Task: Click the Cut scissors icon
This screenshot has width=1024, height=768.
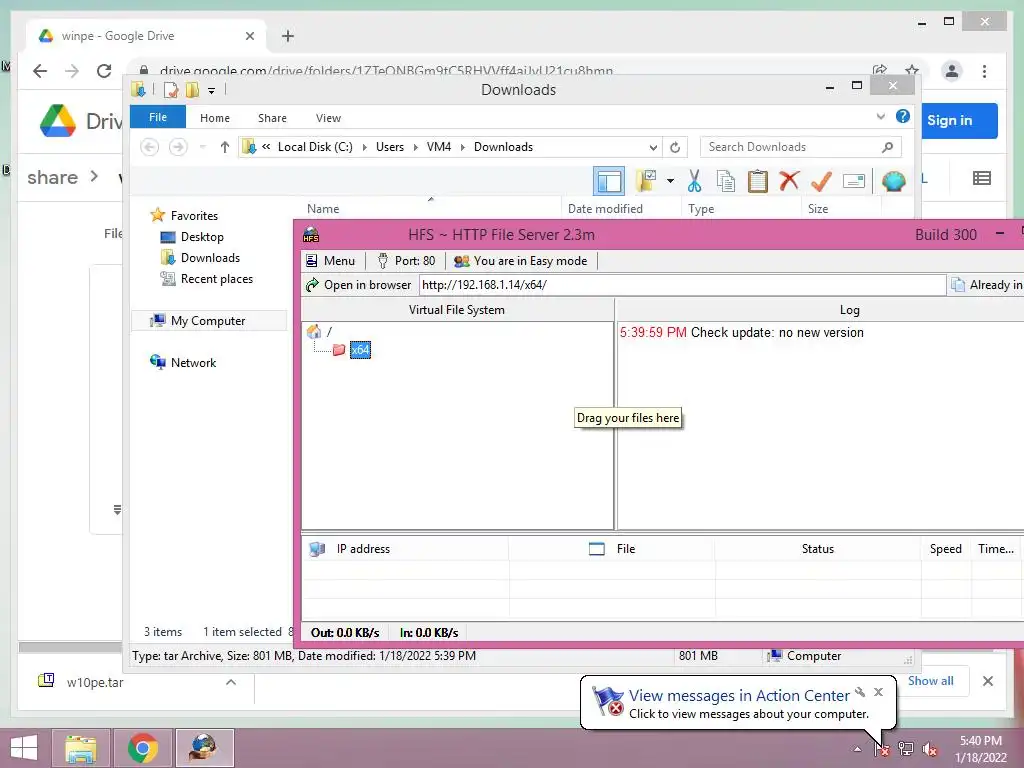Action: (694, 181)
